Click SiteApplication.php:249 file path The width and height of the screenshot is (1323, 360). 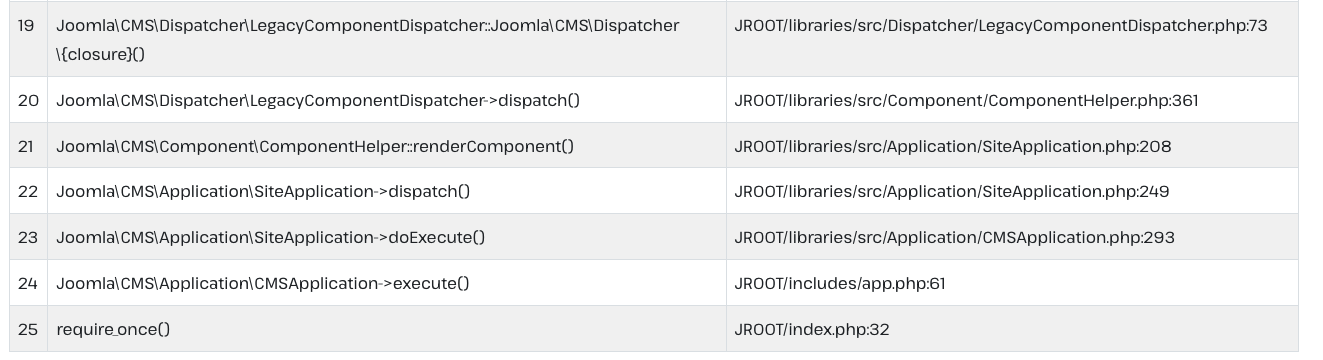[952, 191]
